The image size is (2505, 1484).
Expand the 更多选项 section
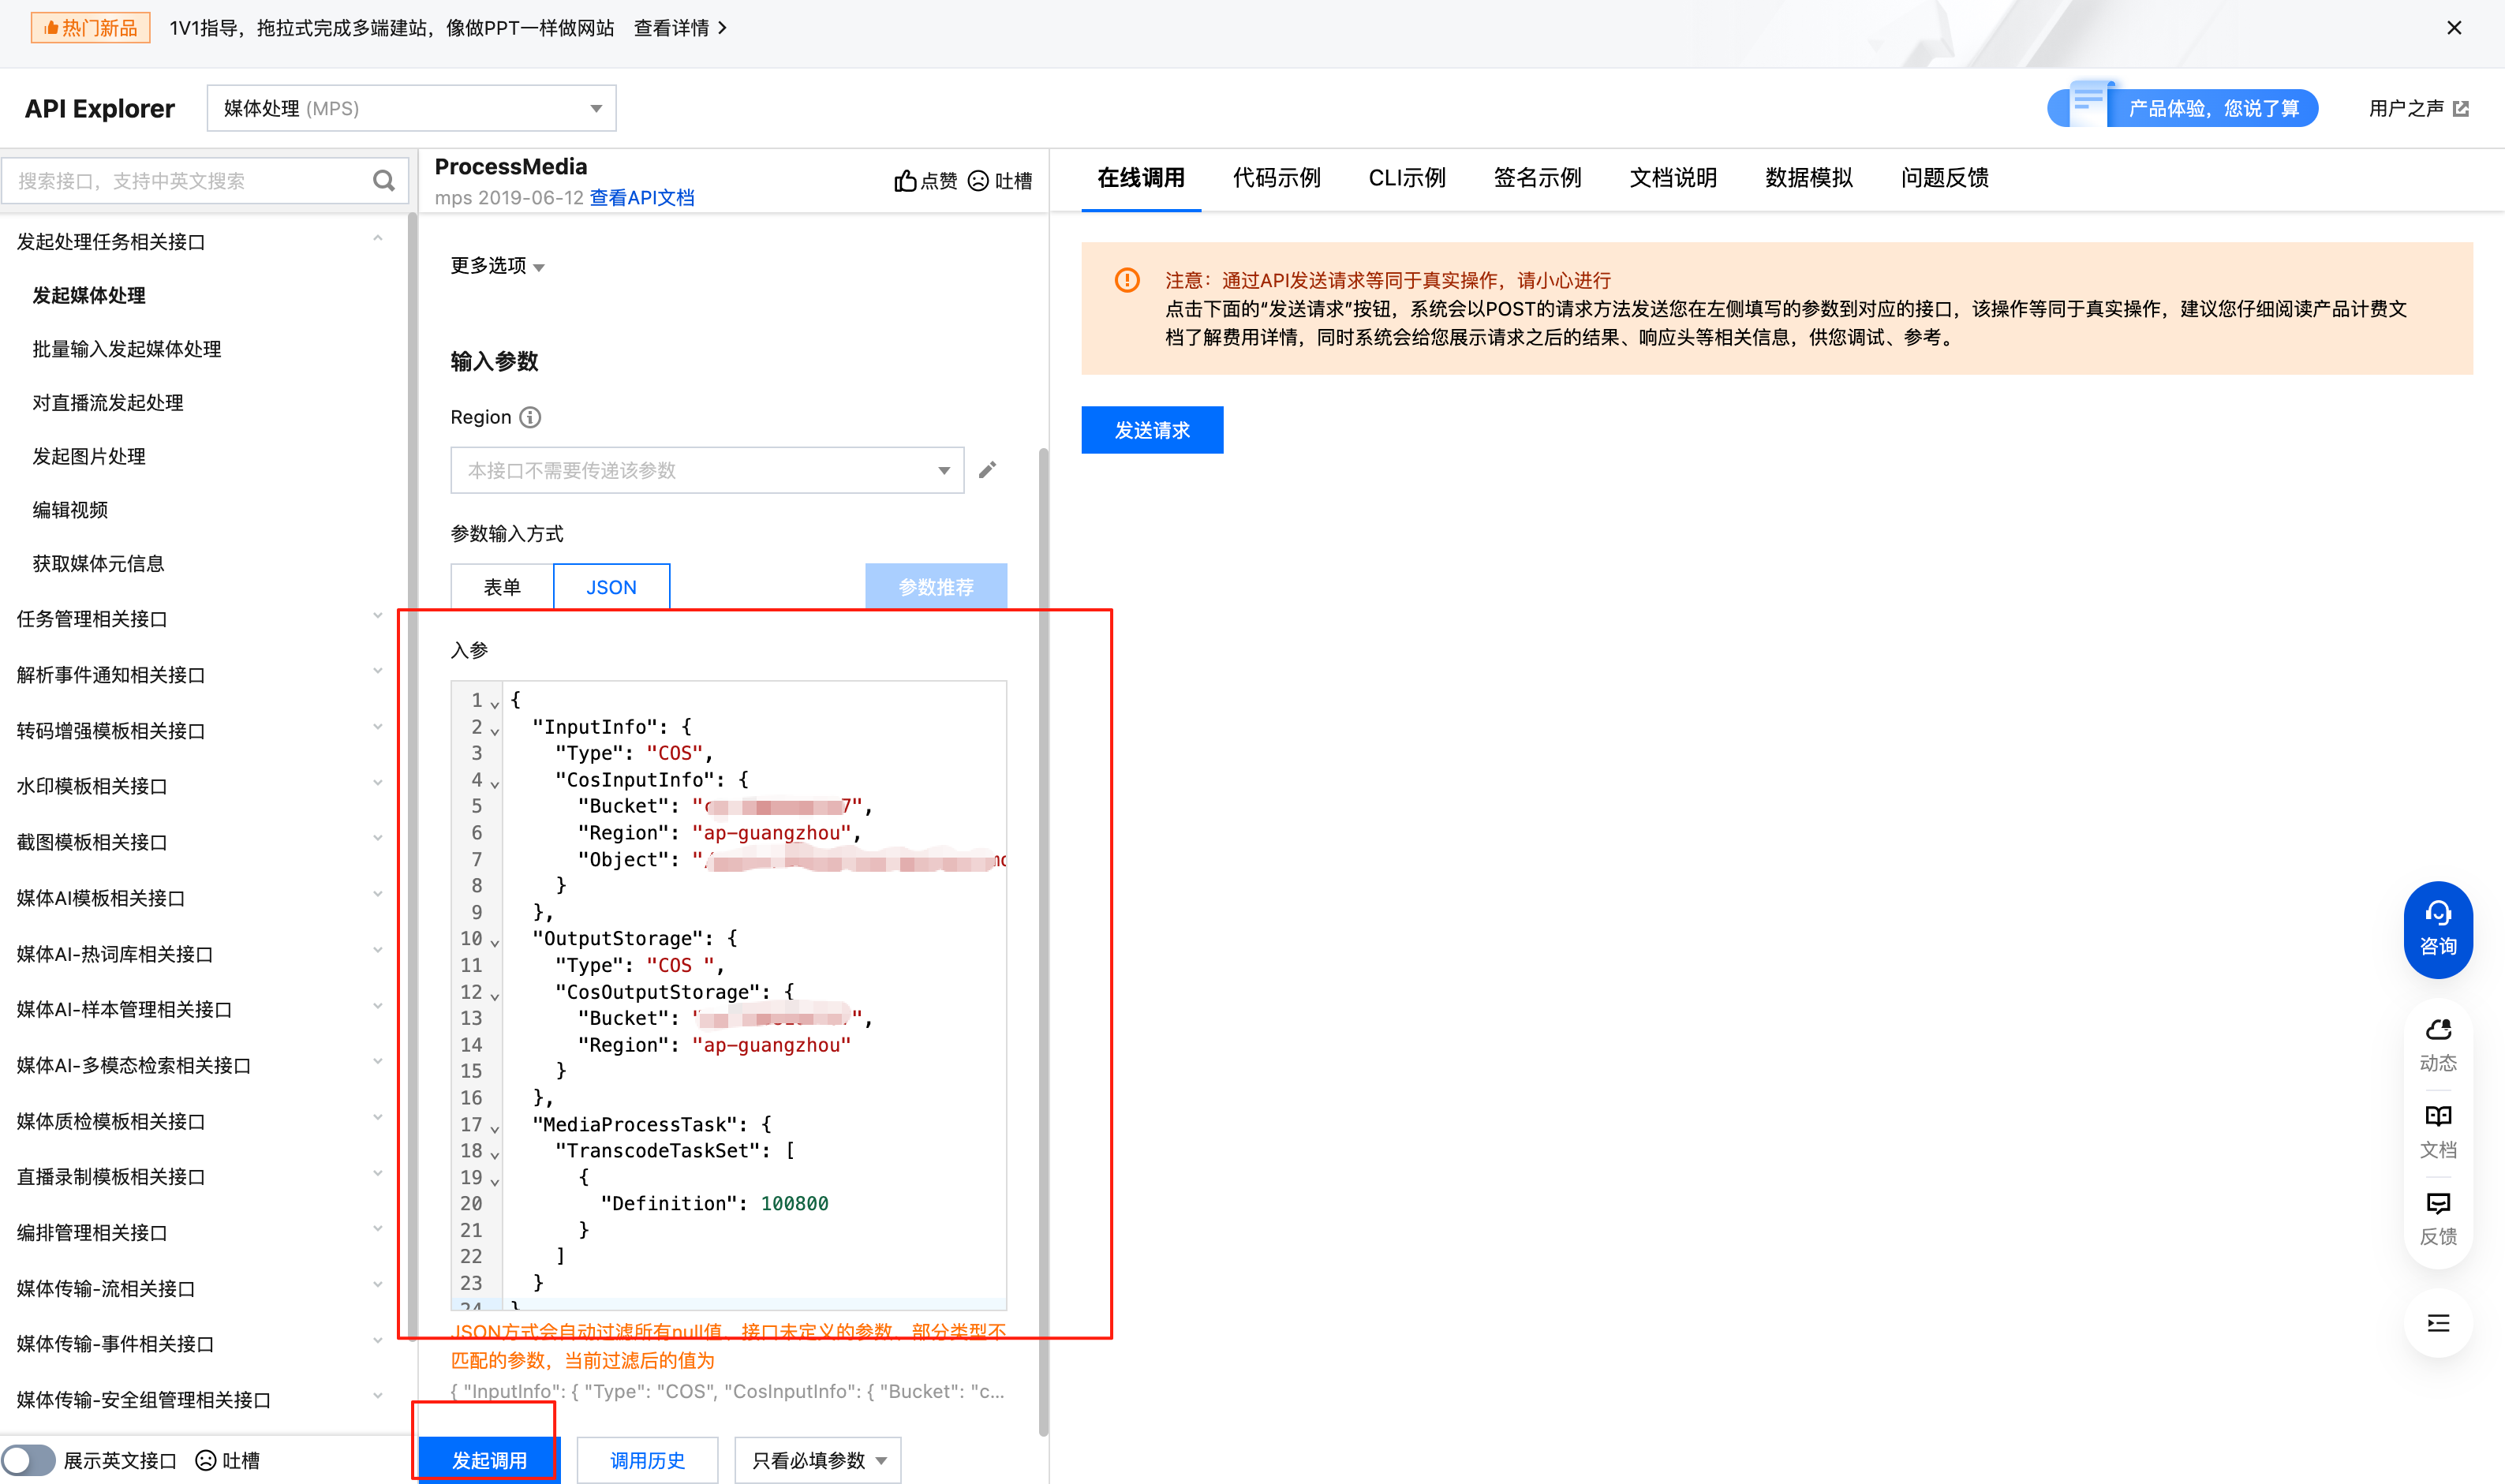(497, 266)
